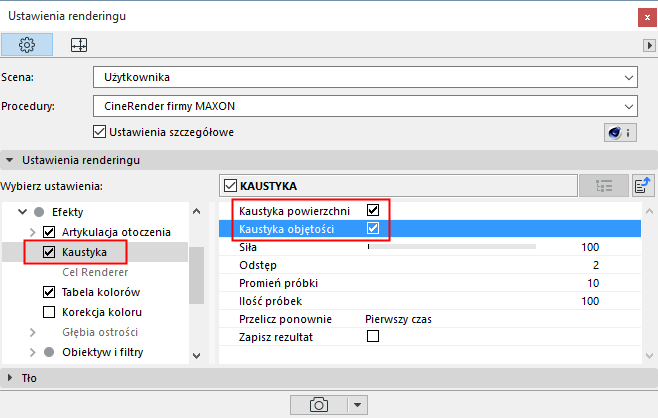658x418 pixels.
Task: Click the CineRender info button
Action: coord(620,133)
